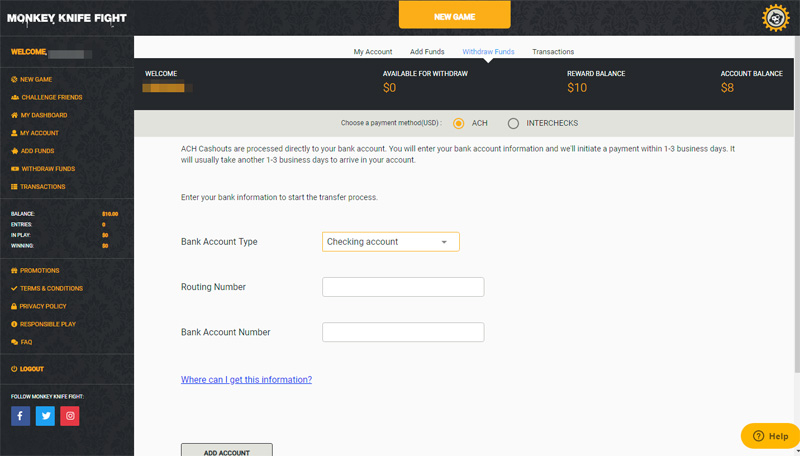
Task: Click the Challenge Friends sidebar icon
Action: (x=15, y=97)
